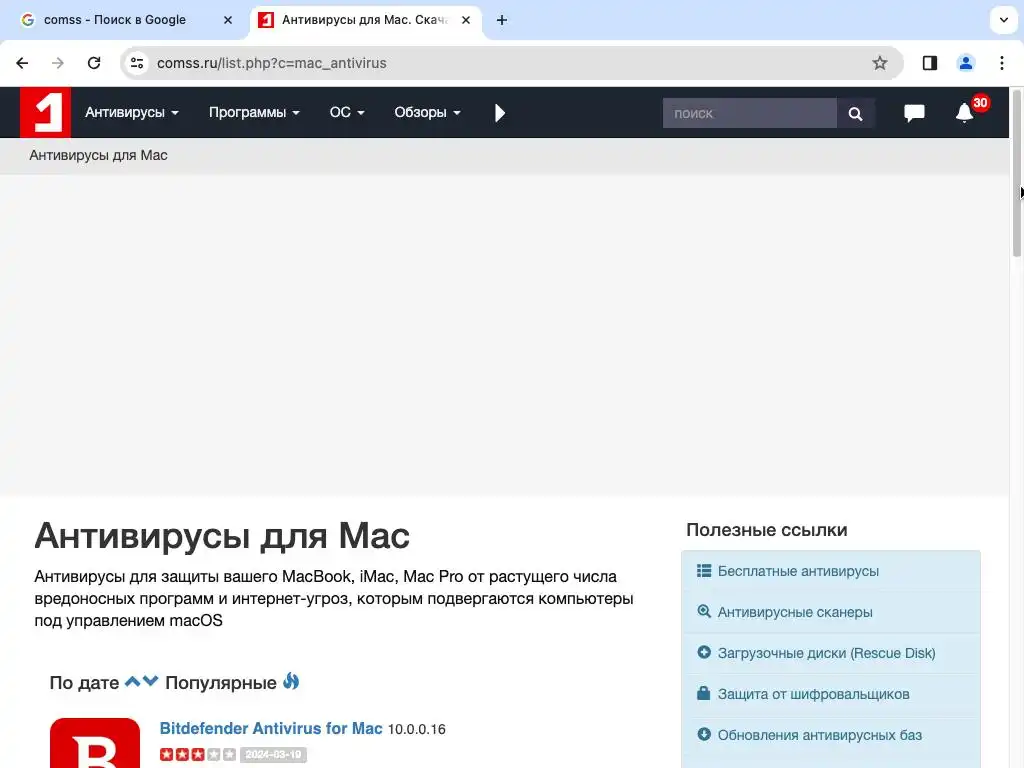
Task: Click the comss.ru address bar URL
Action: (x=272, y=63)
